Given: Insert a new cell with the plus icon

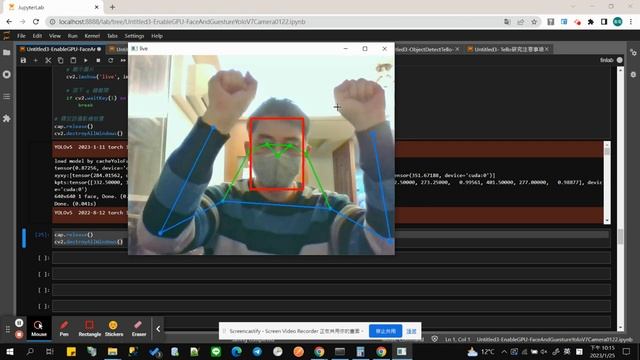Looking at the screenshot, I should (x=36, y=60).
